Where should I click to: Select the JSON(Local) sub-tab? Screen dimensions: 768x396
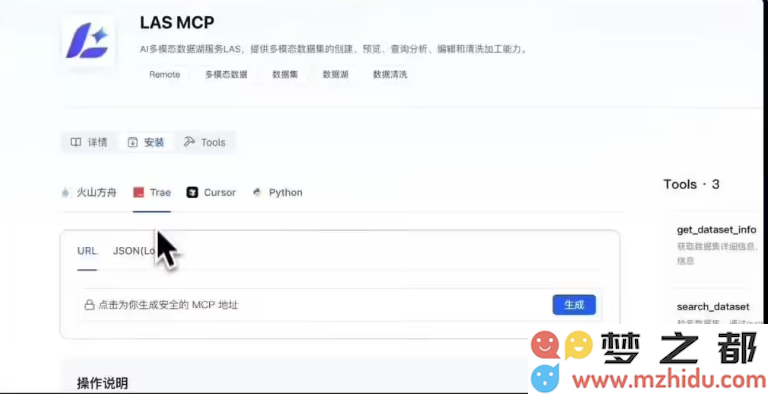[135, 251]
